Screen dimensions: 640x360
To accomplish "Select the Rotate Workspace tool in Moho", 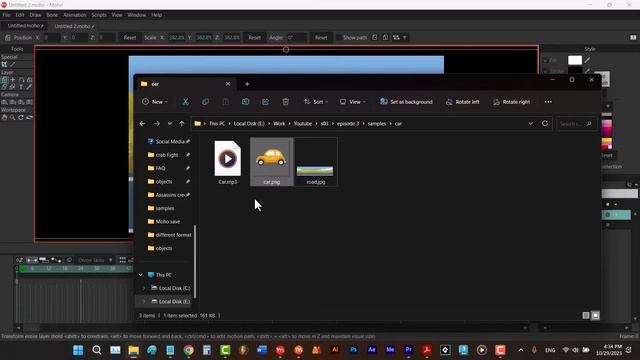I will 21,118.
